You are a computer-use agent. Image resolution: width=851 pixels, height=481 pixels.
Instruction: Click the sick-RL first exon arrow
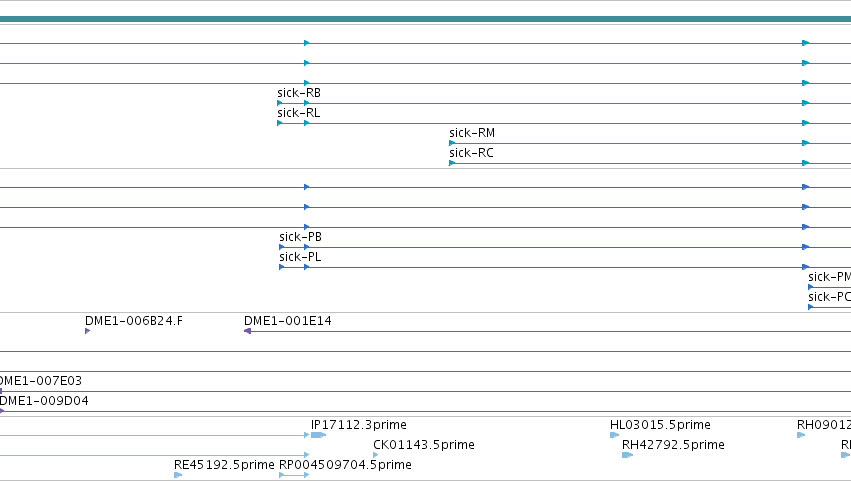[280, 123]
